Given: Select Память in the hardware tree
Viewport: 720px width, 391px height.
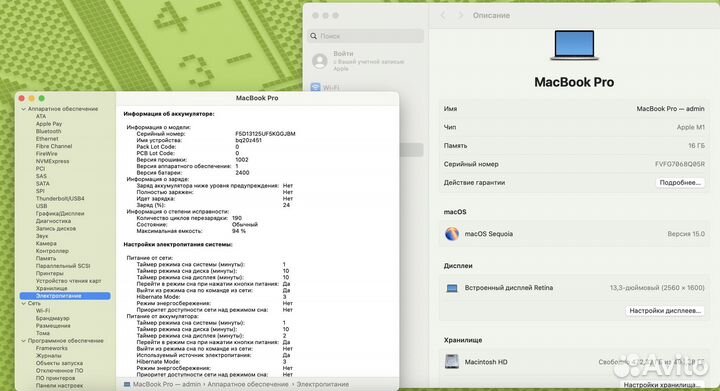Looking at the screenshot, I should point(45,258).
